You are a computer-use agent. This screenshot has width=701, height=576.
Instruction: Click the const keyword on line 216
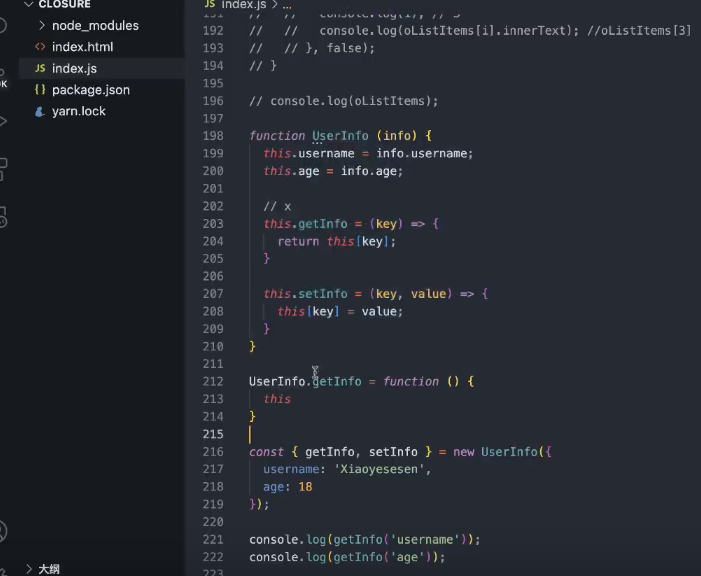pyautogui.click(x=266, y=452)
